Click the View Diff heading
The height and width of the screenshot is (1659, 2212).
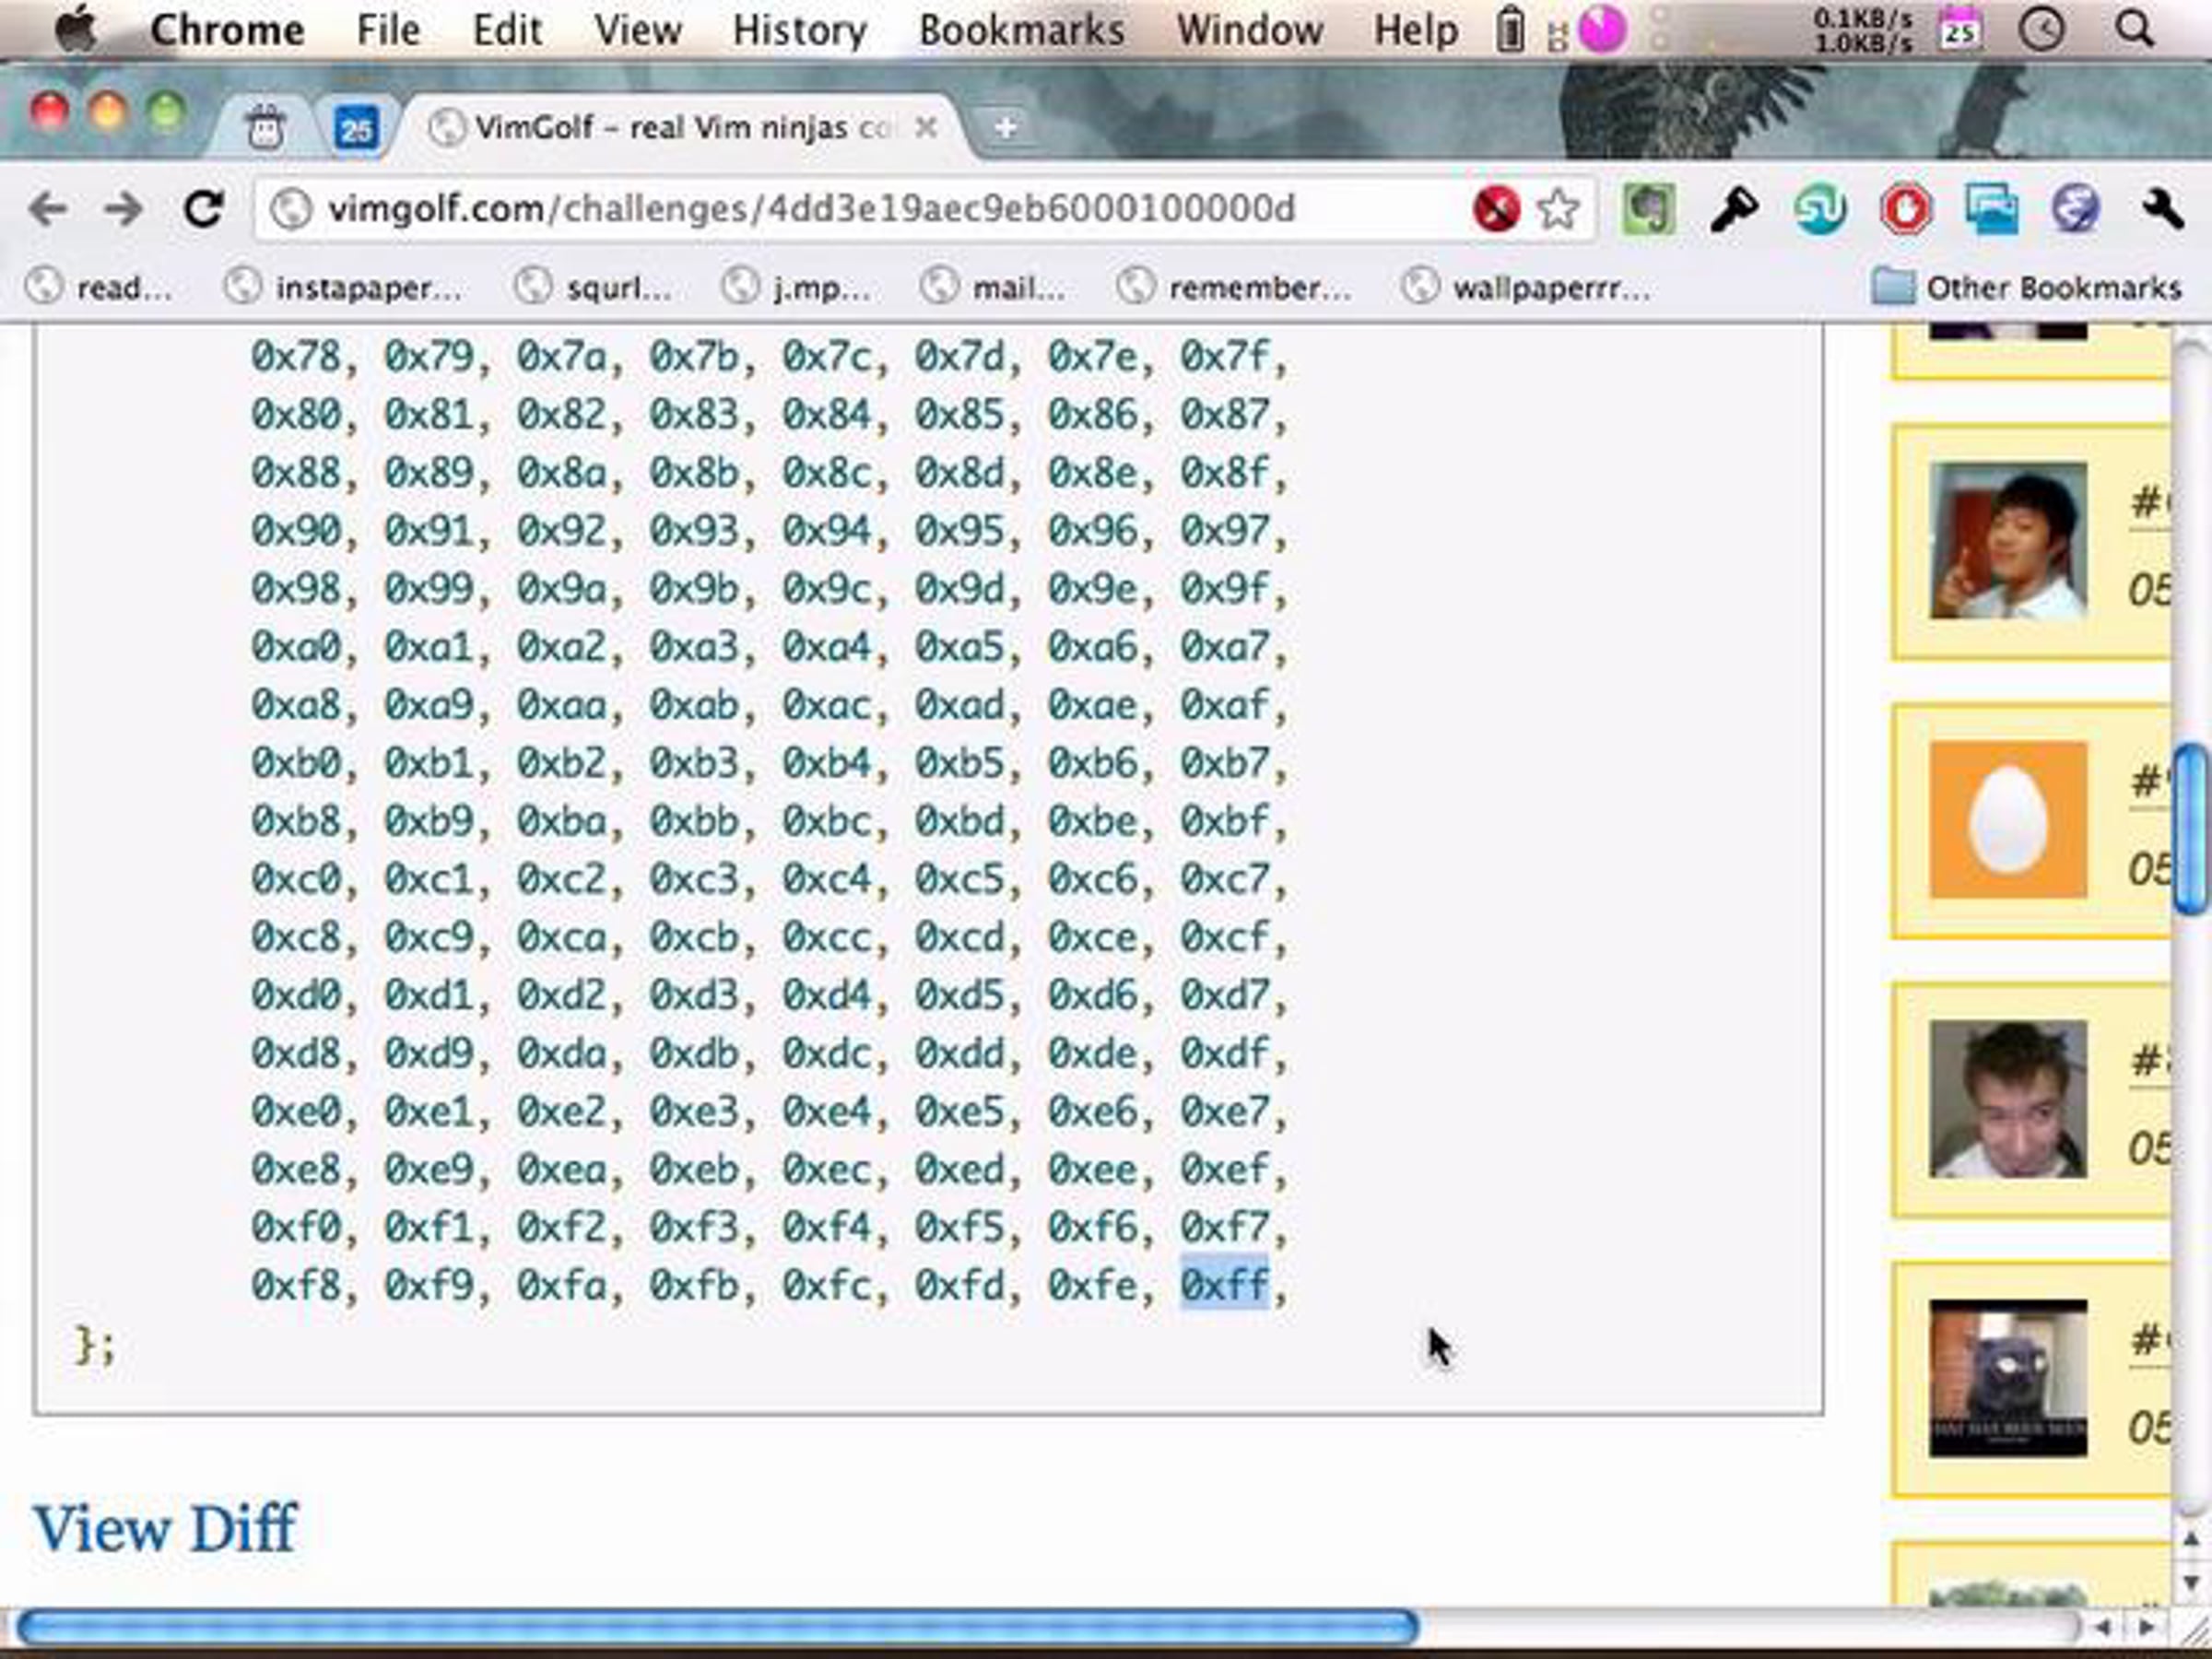pos(165,1529)
